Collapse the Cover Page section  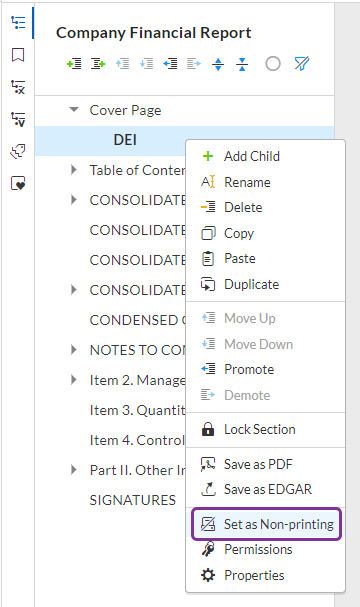tap(74, 110)
